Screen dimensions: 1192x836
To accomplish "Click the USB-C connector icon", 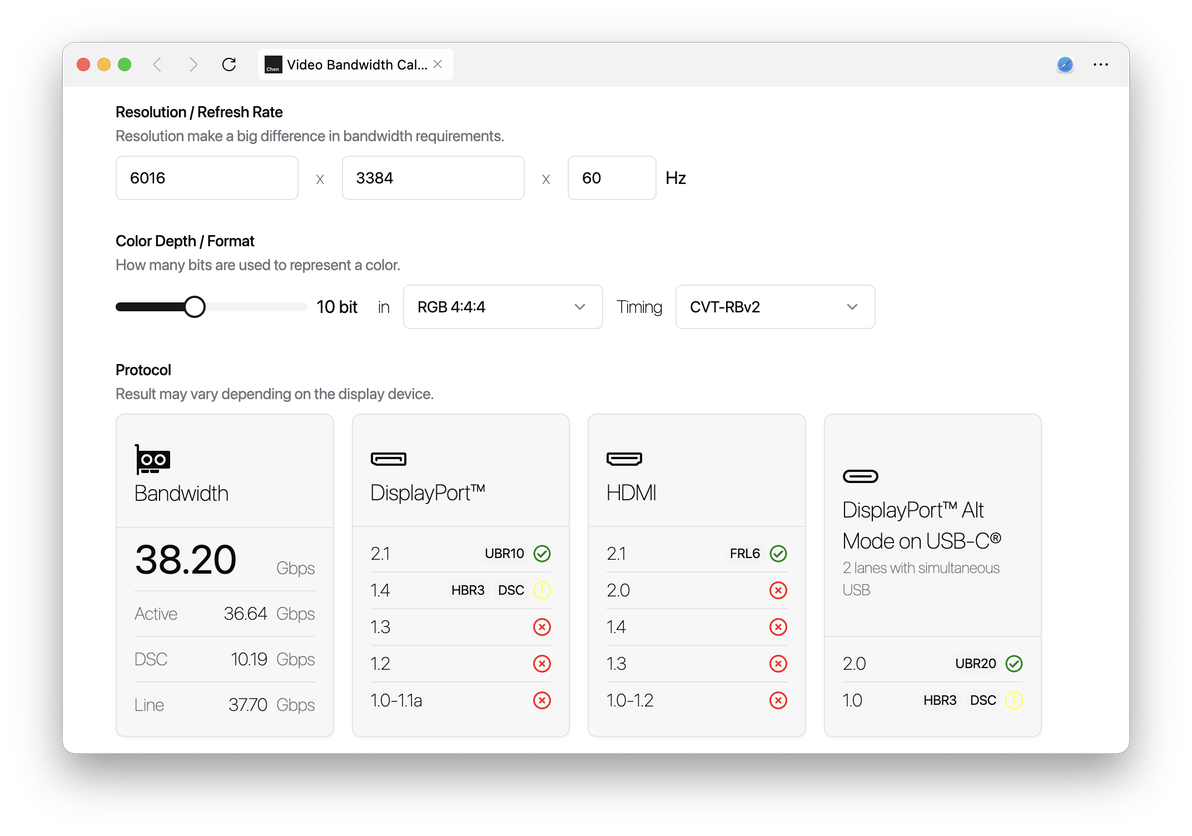I will (861, 477).
